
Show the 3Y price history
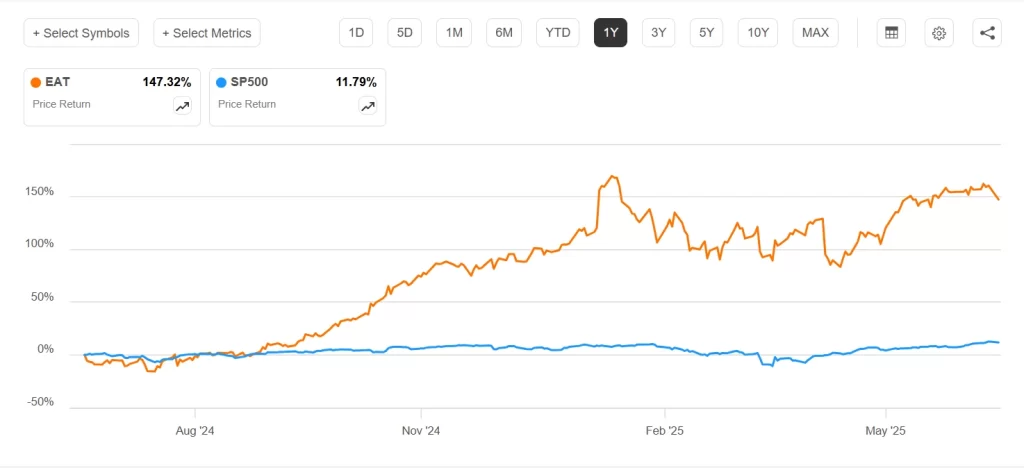[x=658, y=33]
